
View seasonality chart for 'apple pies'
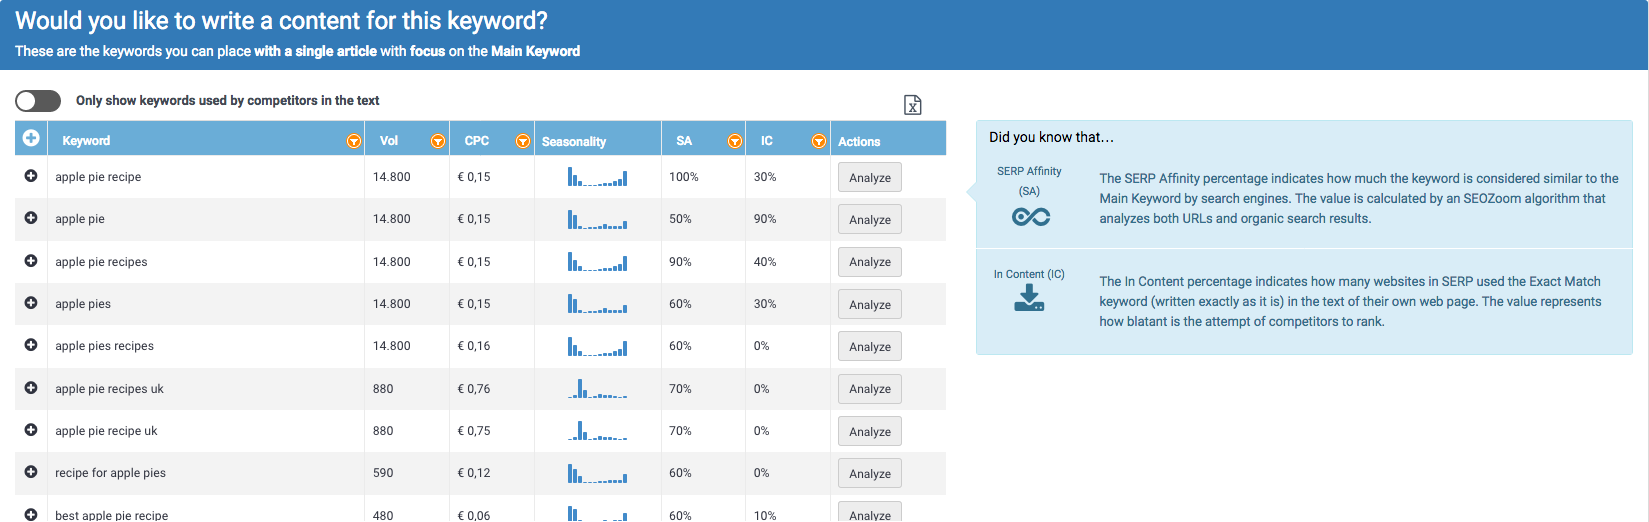click(x=598, y=303)
